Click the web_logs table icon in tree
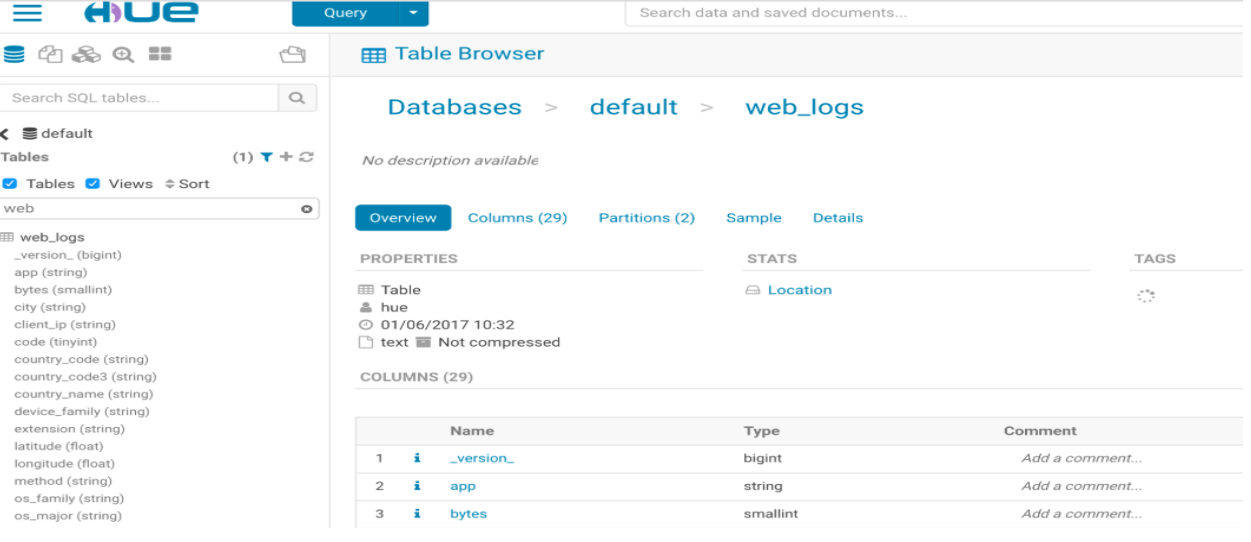Viewport: 1251px width, 542px height. point(7,237)
